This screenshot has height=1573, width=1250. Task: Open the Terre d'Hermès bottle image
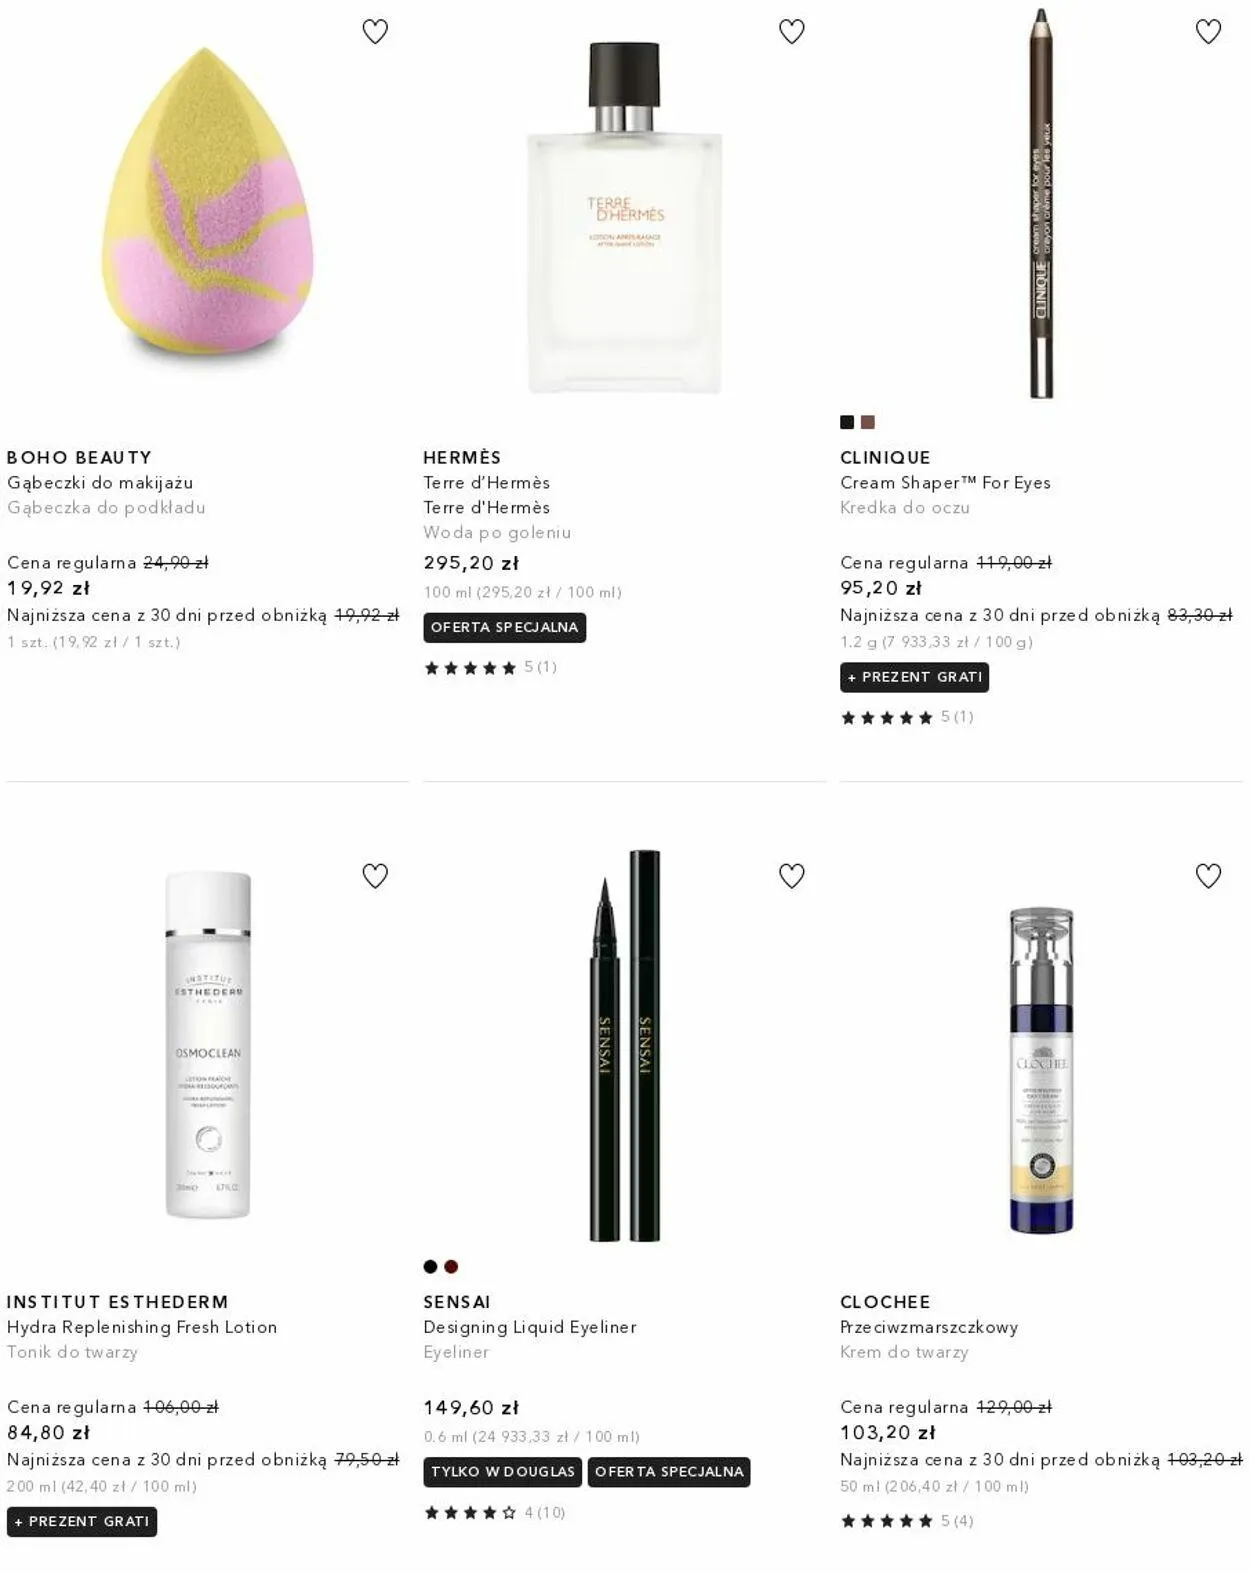tap(625, 218)
